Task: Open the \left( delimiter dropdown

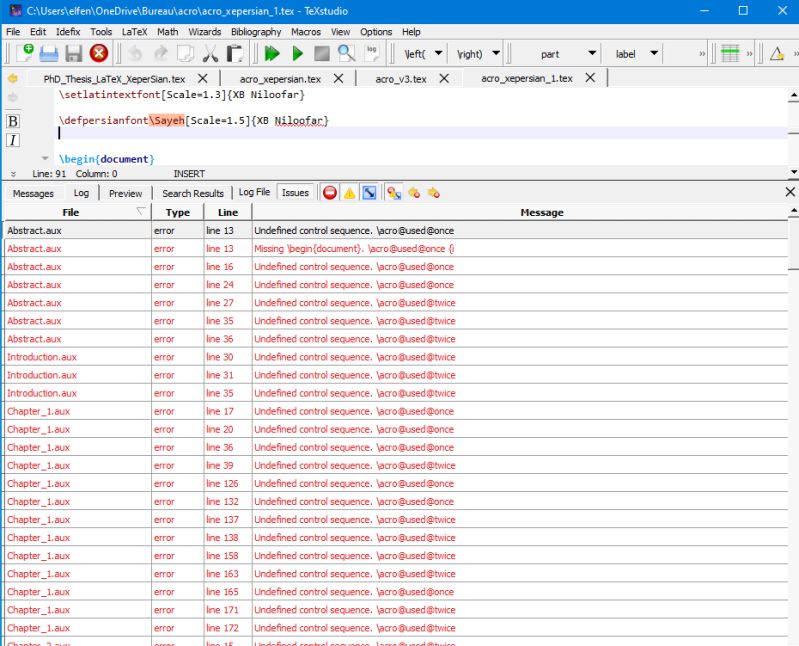Action: click(x=438, y=53)
